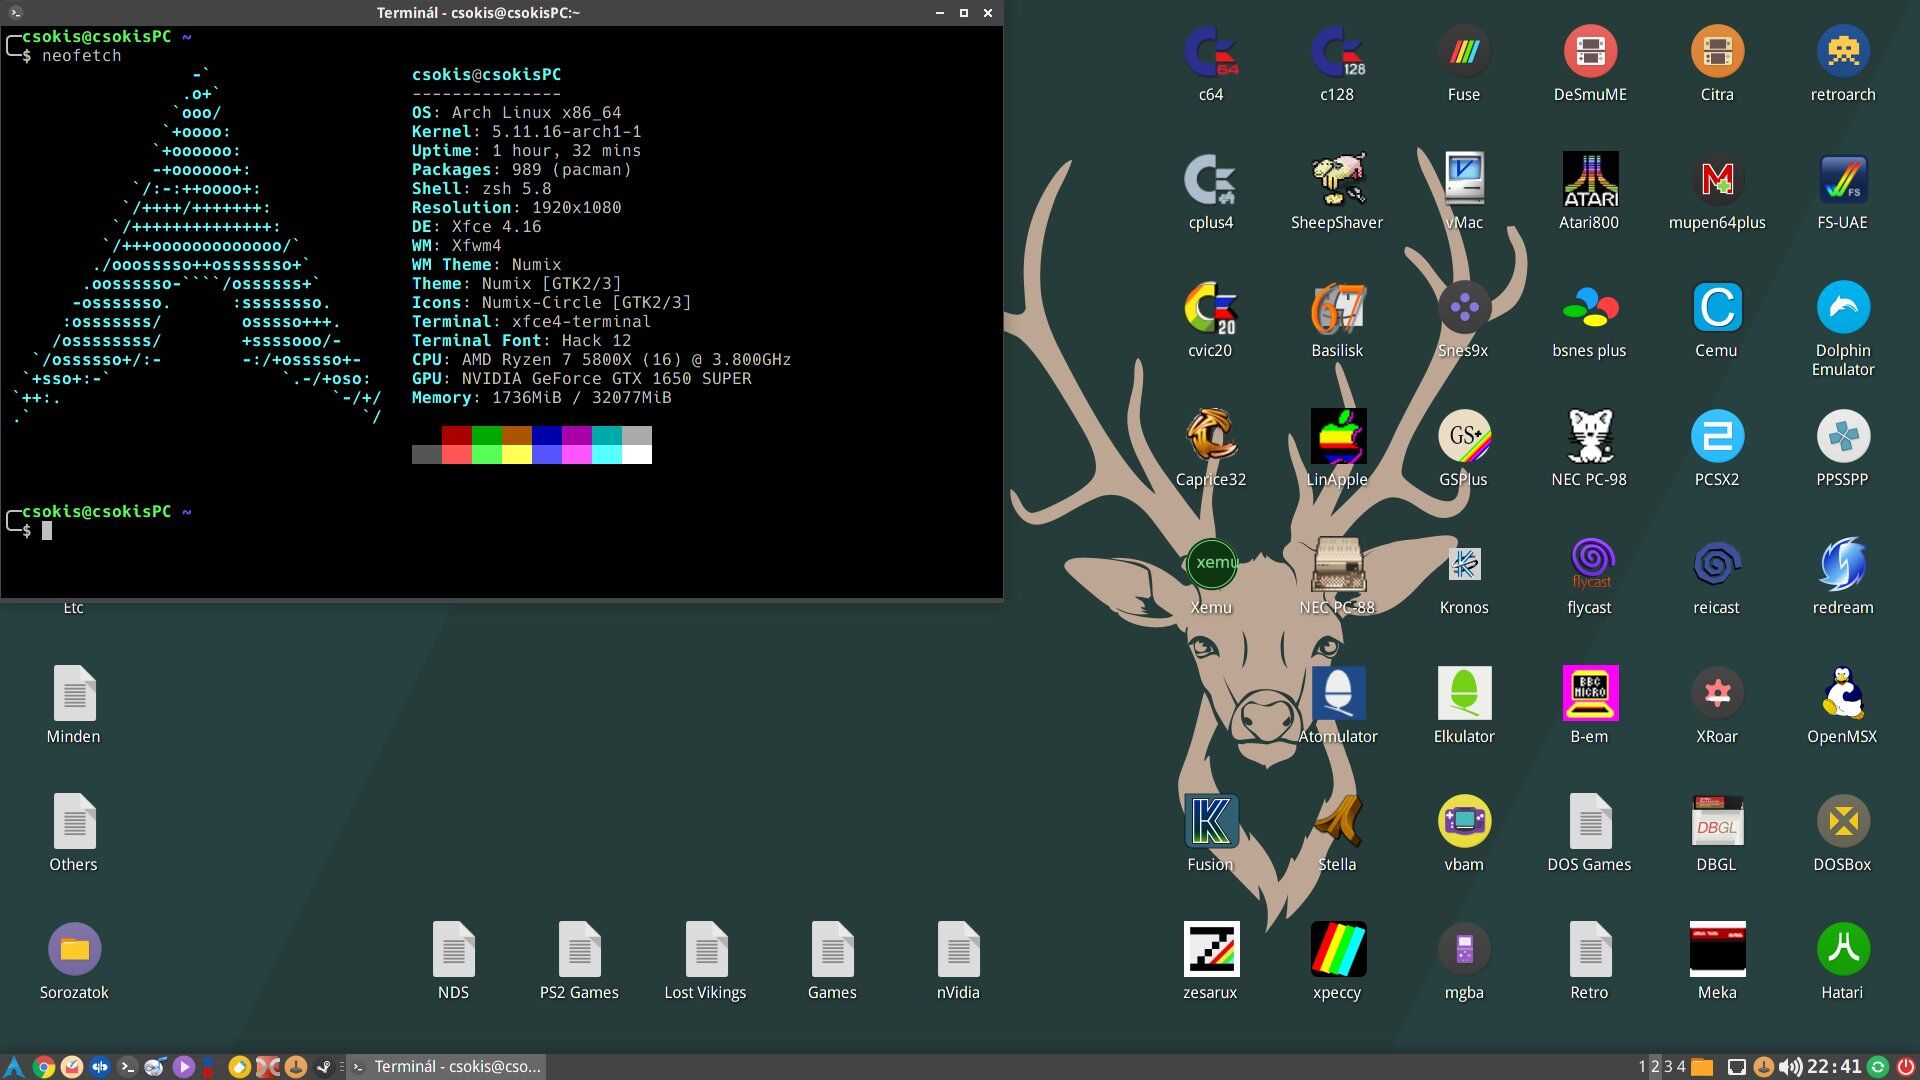Launch DeSmuME from the desktop

(1590, 52)
